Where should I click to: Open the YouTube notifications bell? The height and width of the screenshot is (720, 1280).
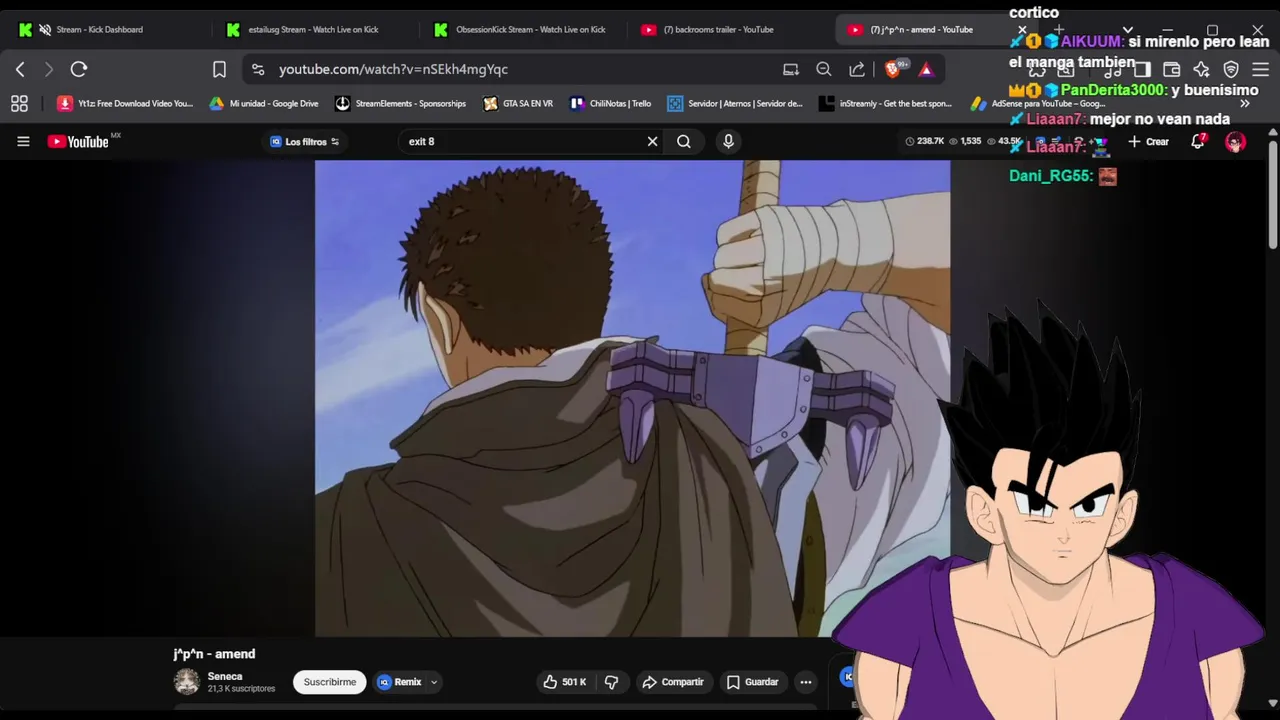(x=1198, y=141)
